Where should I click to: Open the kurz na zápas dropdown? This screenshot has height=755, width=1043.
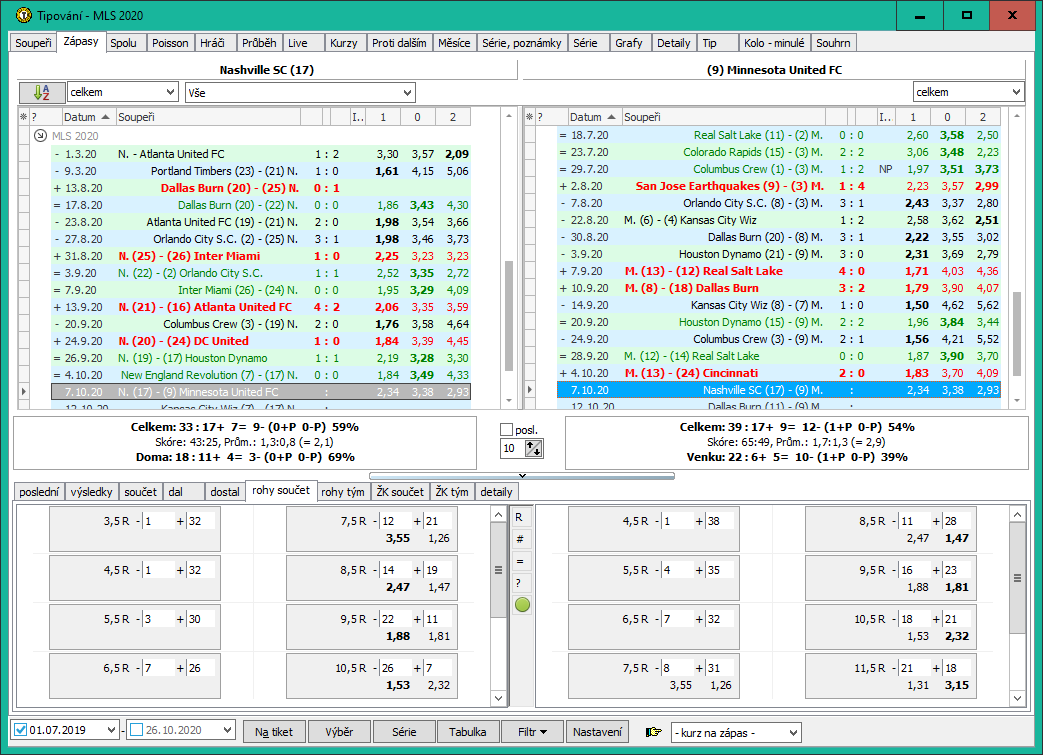click(x=736, y=733)
